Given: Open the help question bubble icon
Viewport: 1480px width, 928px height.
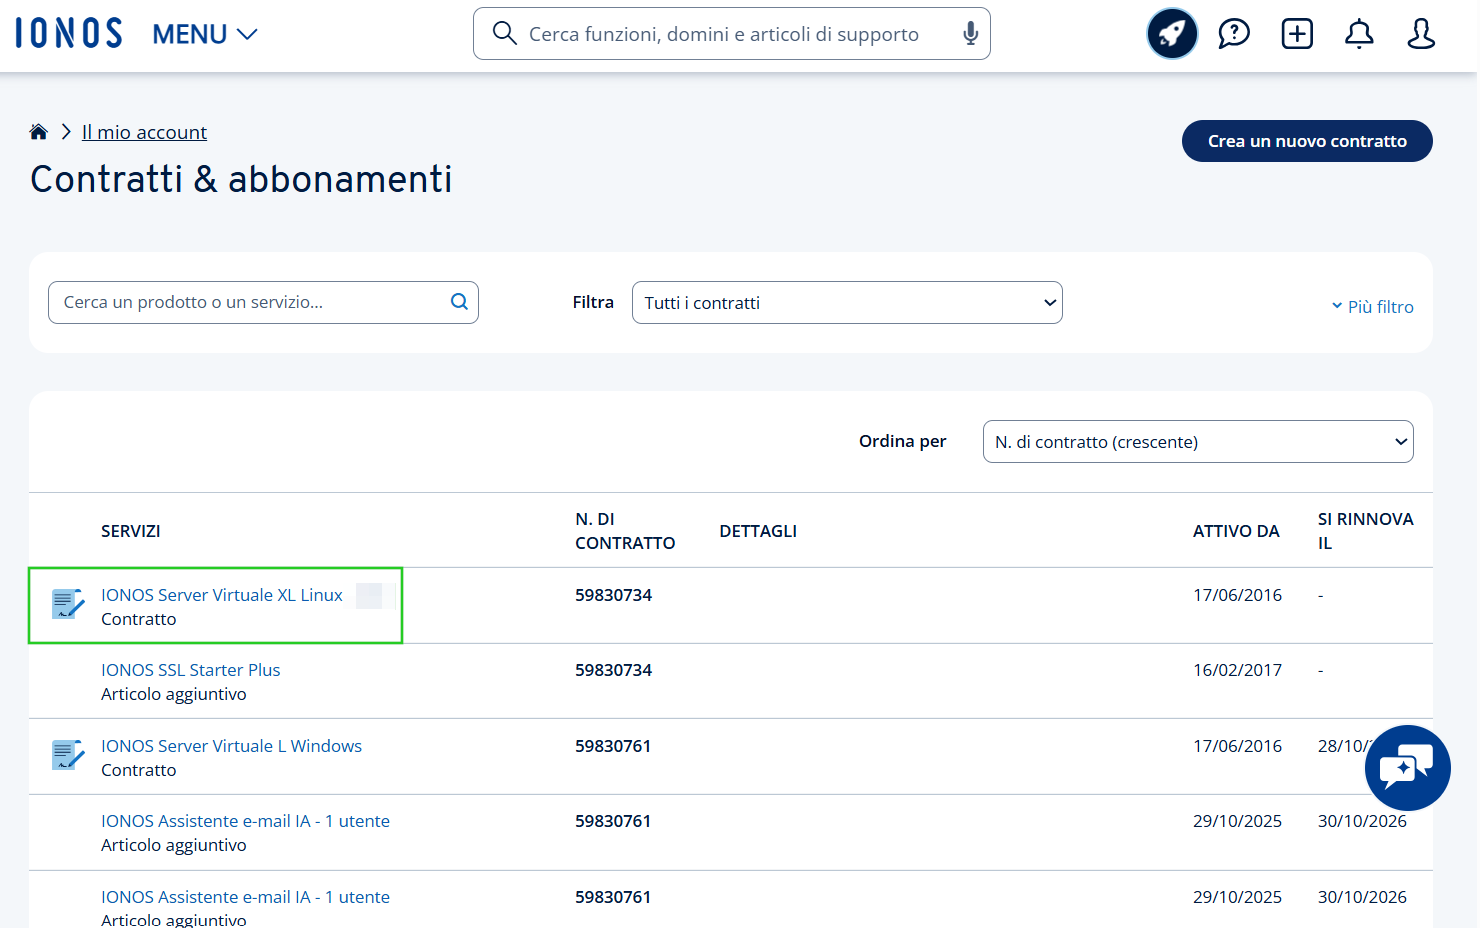Looking at the screenshot, I should point(1234,34).
